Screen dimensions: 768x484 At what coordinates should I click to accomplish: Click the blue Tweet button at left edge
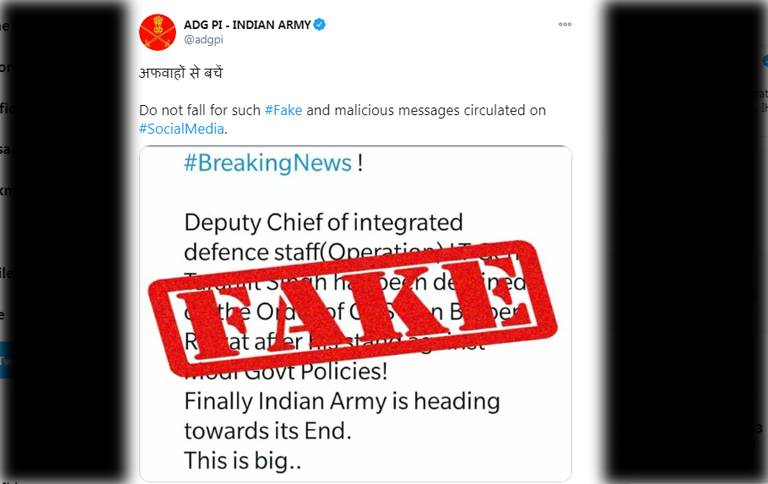(4, 360)
